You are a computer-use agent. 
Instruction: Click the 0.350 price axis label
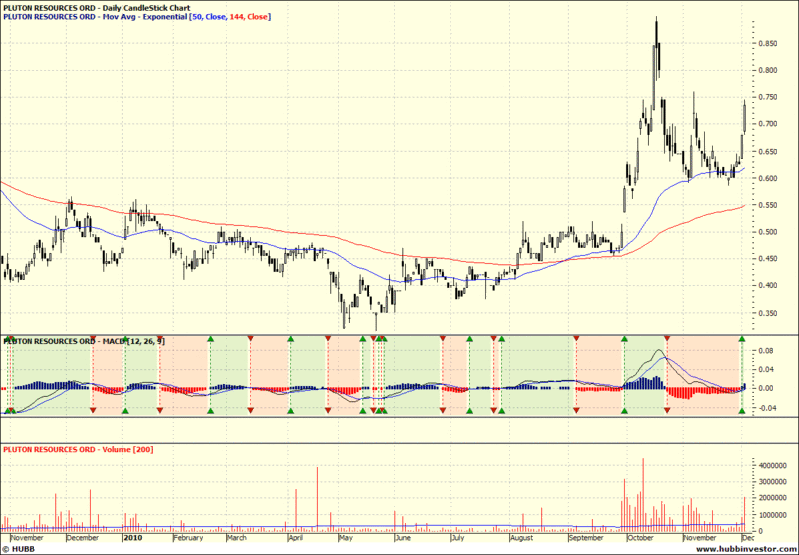(767, 313)
